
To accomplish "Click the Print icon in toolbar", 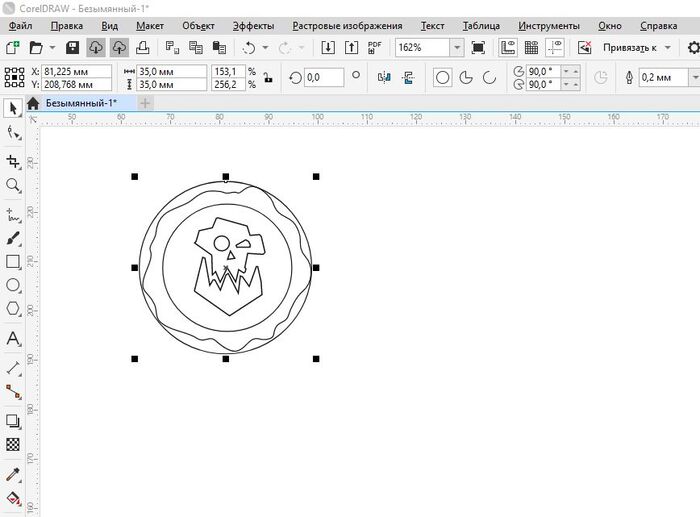I will pos(144,47).
